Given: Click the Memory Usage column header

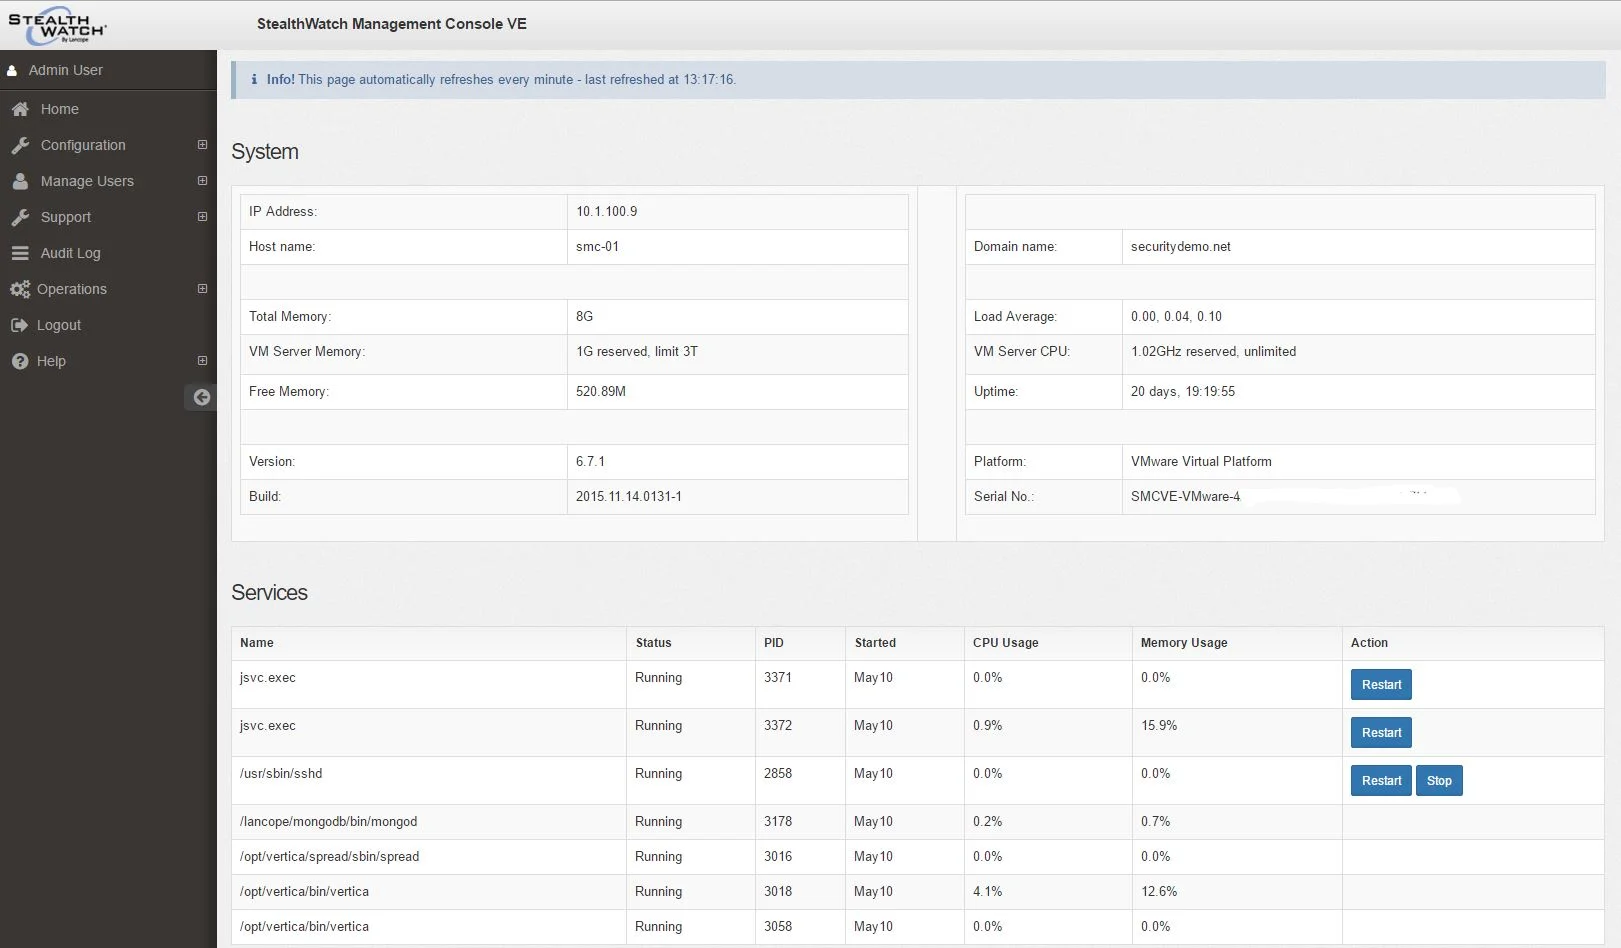Looking at the screenshot, I should (x=1184, y=643).
